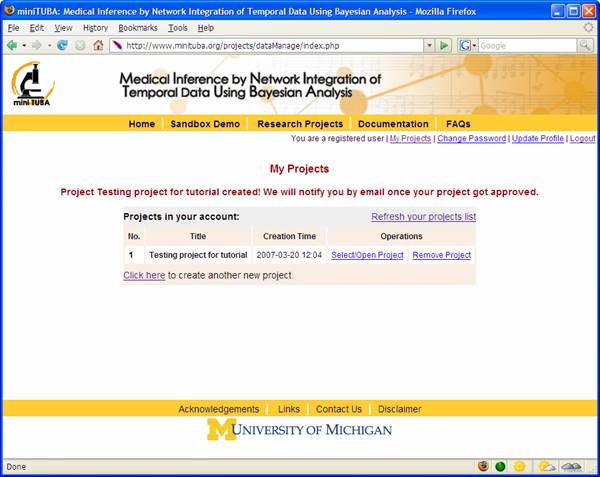Open the Back history dropdown arrow
Image resolution: width=600 pixels, height=477 pixels.
[24, 46]
